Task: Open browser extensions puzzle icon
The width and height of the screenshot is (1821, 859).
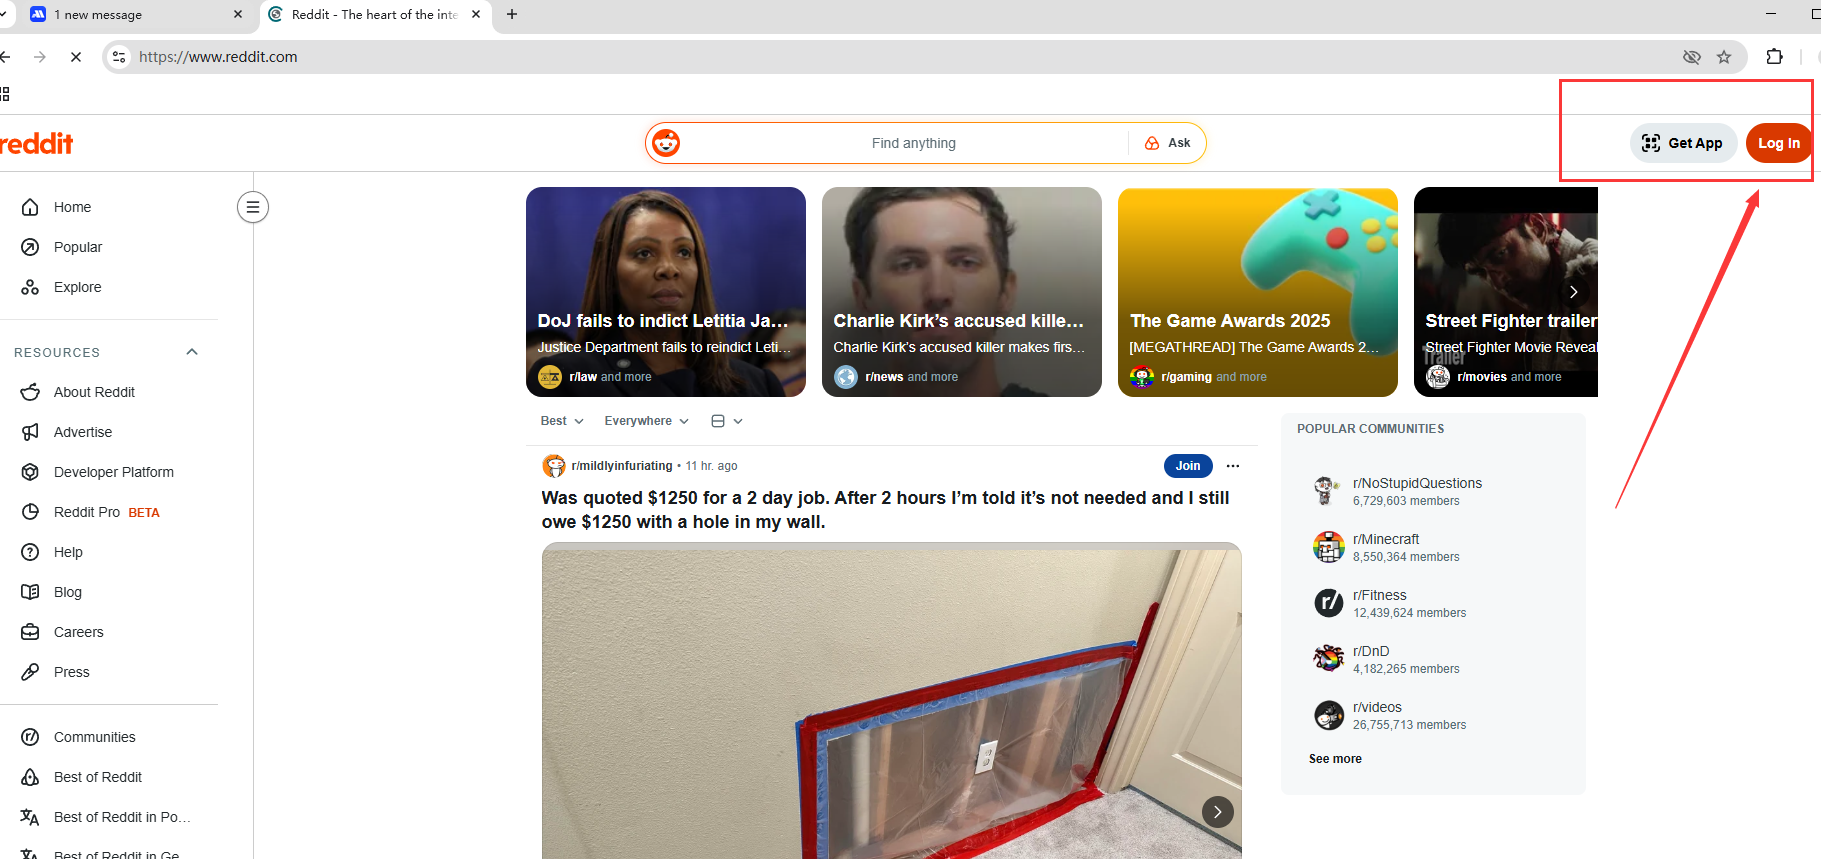Action: point(1775,57)
